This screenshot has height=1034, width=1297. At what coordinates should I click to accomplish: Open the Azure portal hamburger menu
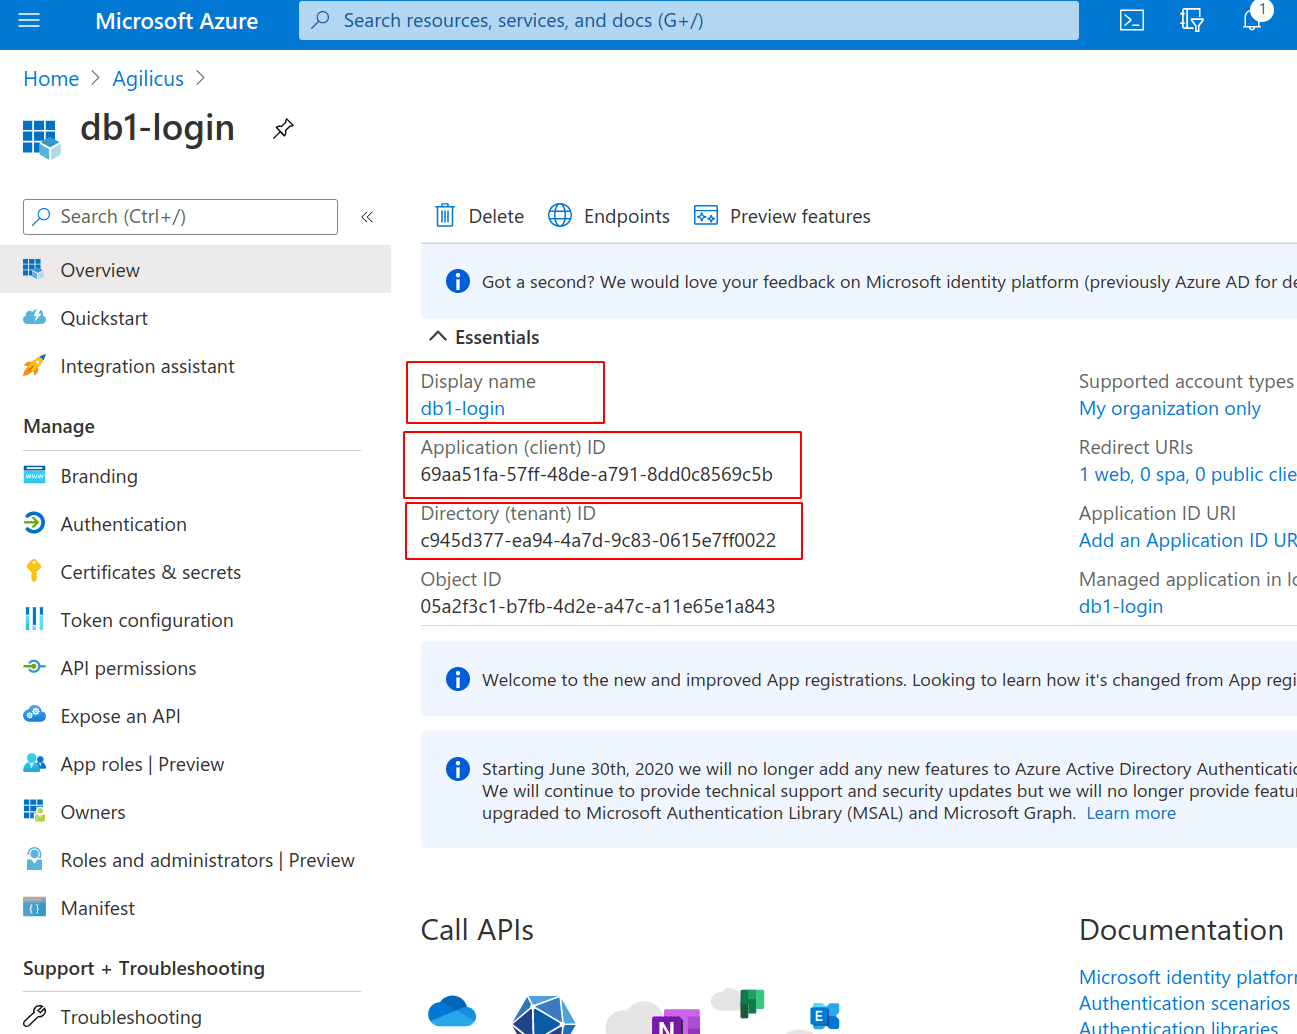(29, 21)
